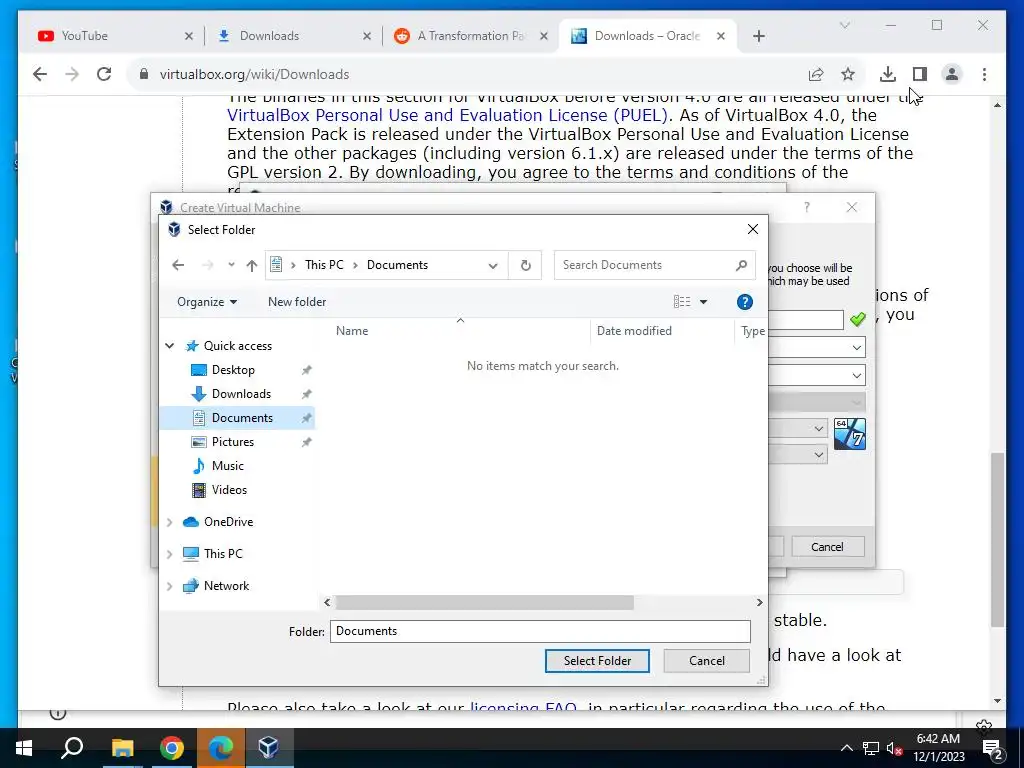The image size is (1024, 768).
Task: Click Documents in the address breadcrumb
Action: pos(397,265)
